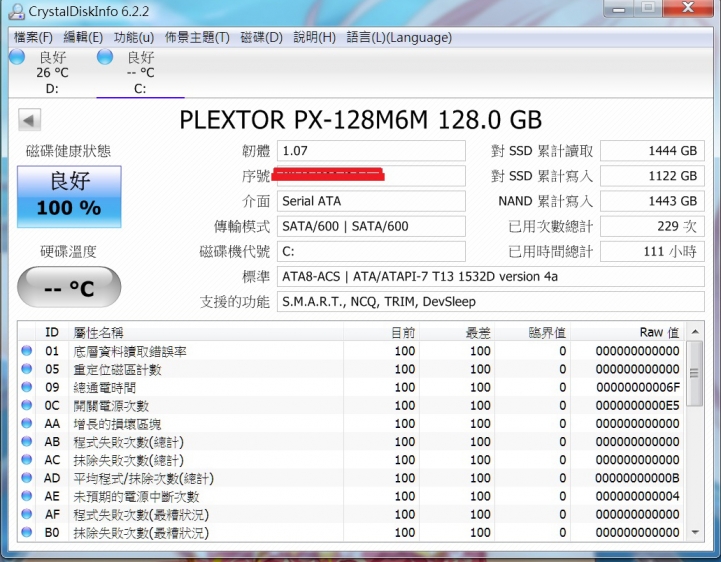Click the power on hours 111 小時
This screenshot has width=721, height=562.
pos(652,252)
